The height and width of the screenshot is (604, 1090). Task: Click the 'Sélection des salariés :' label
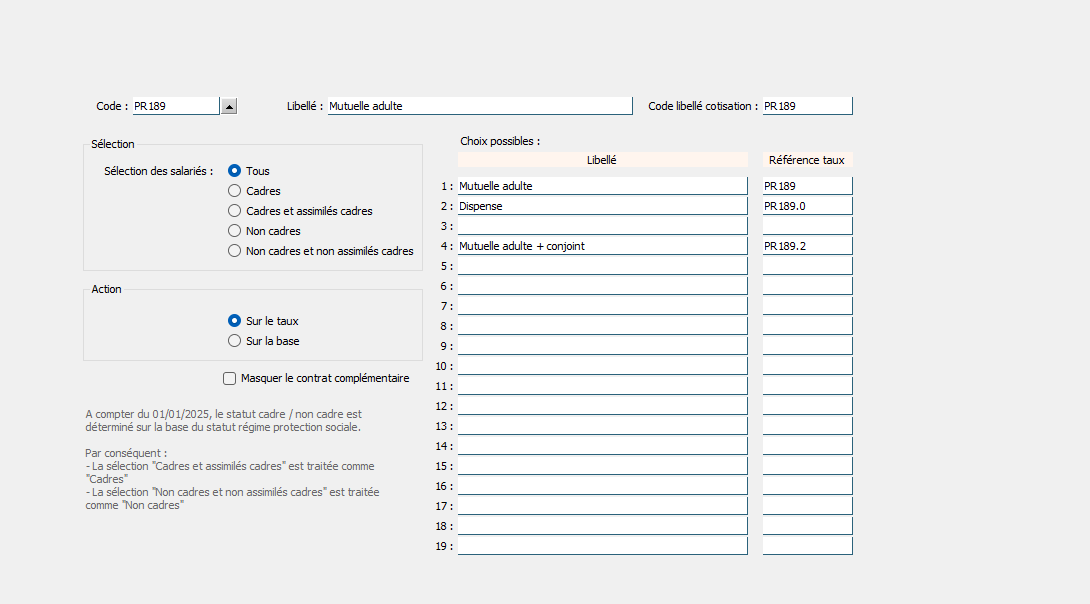tap(158, 171)
